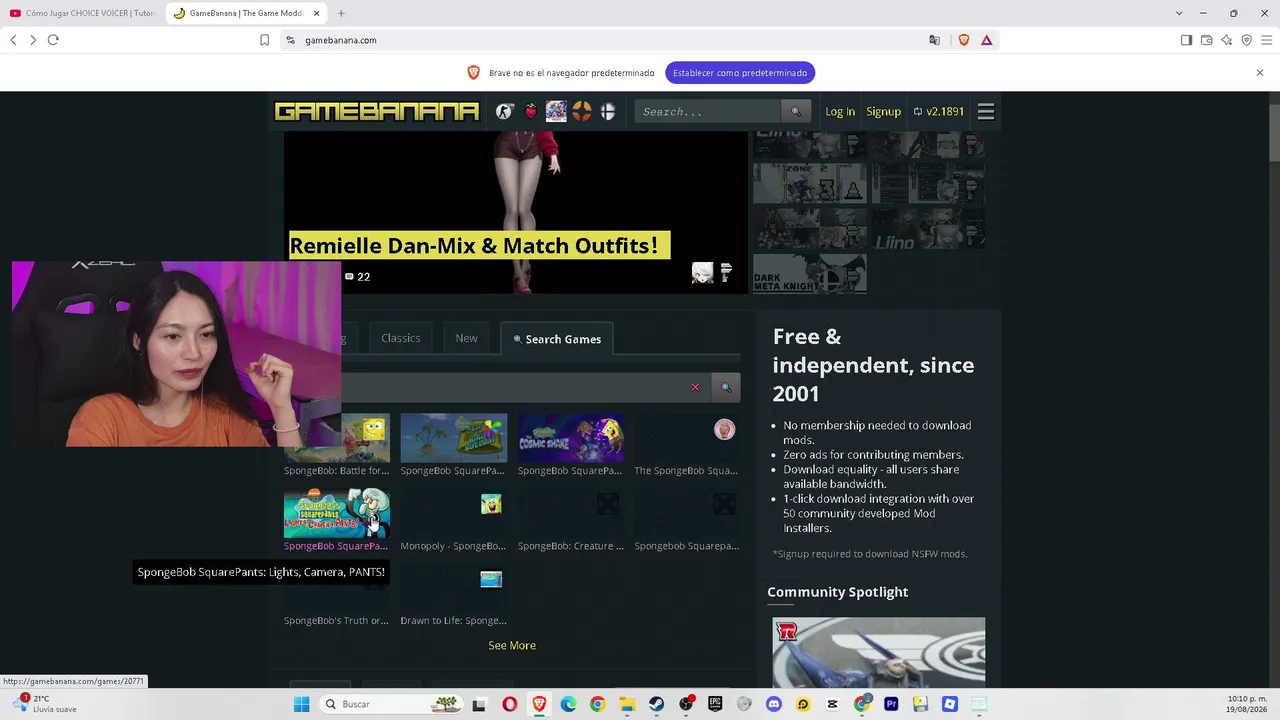The image size is (1280, 720).
Task: Submit the game search with the magnifier button
Action: pos(726,388)
